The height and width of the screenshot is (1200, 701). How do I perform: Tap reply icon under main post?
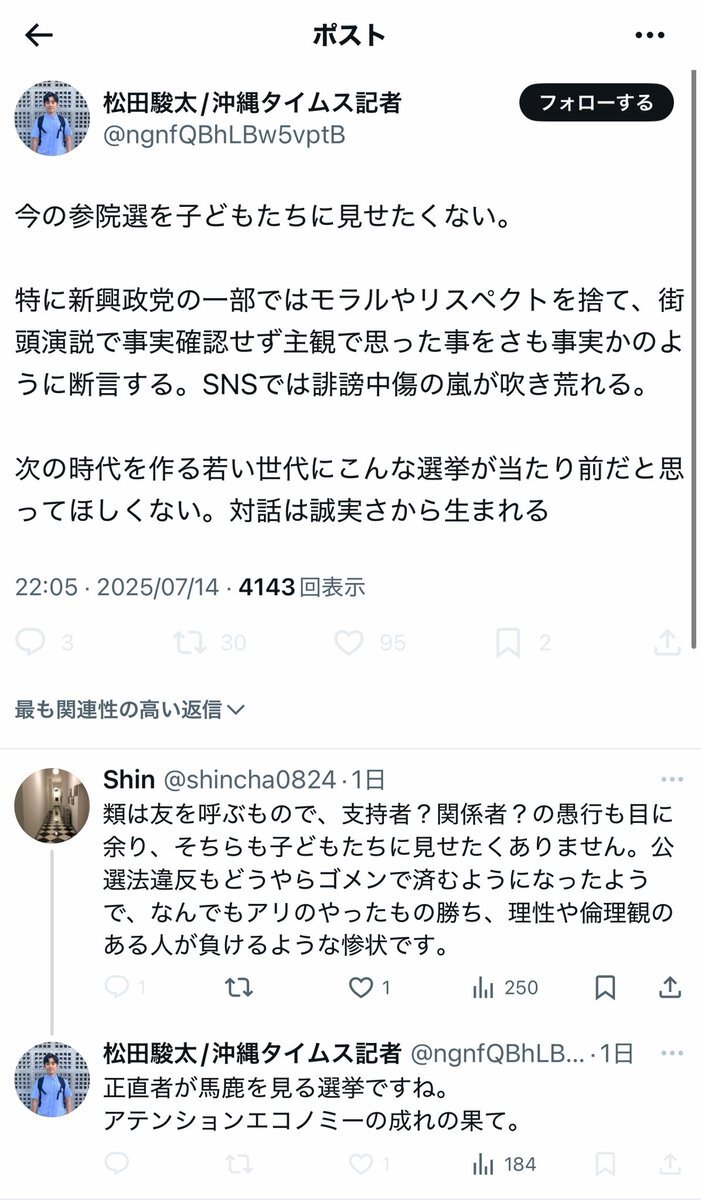[x=31, y=642]
